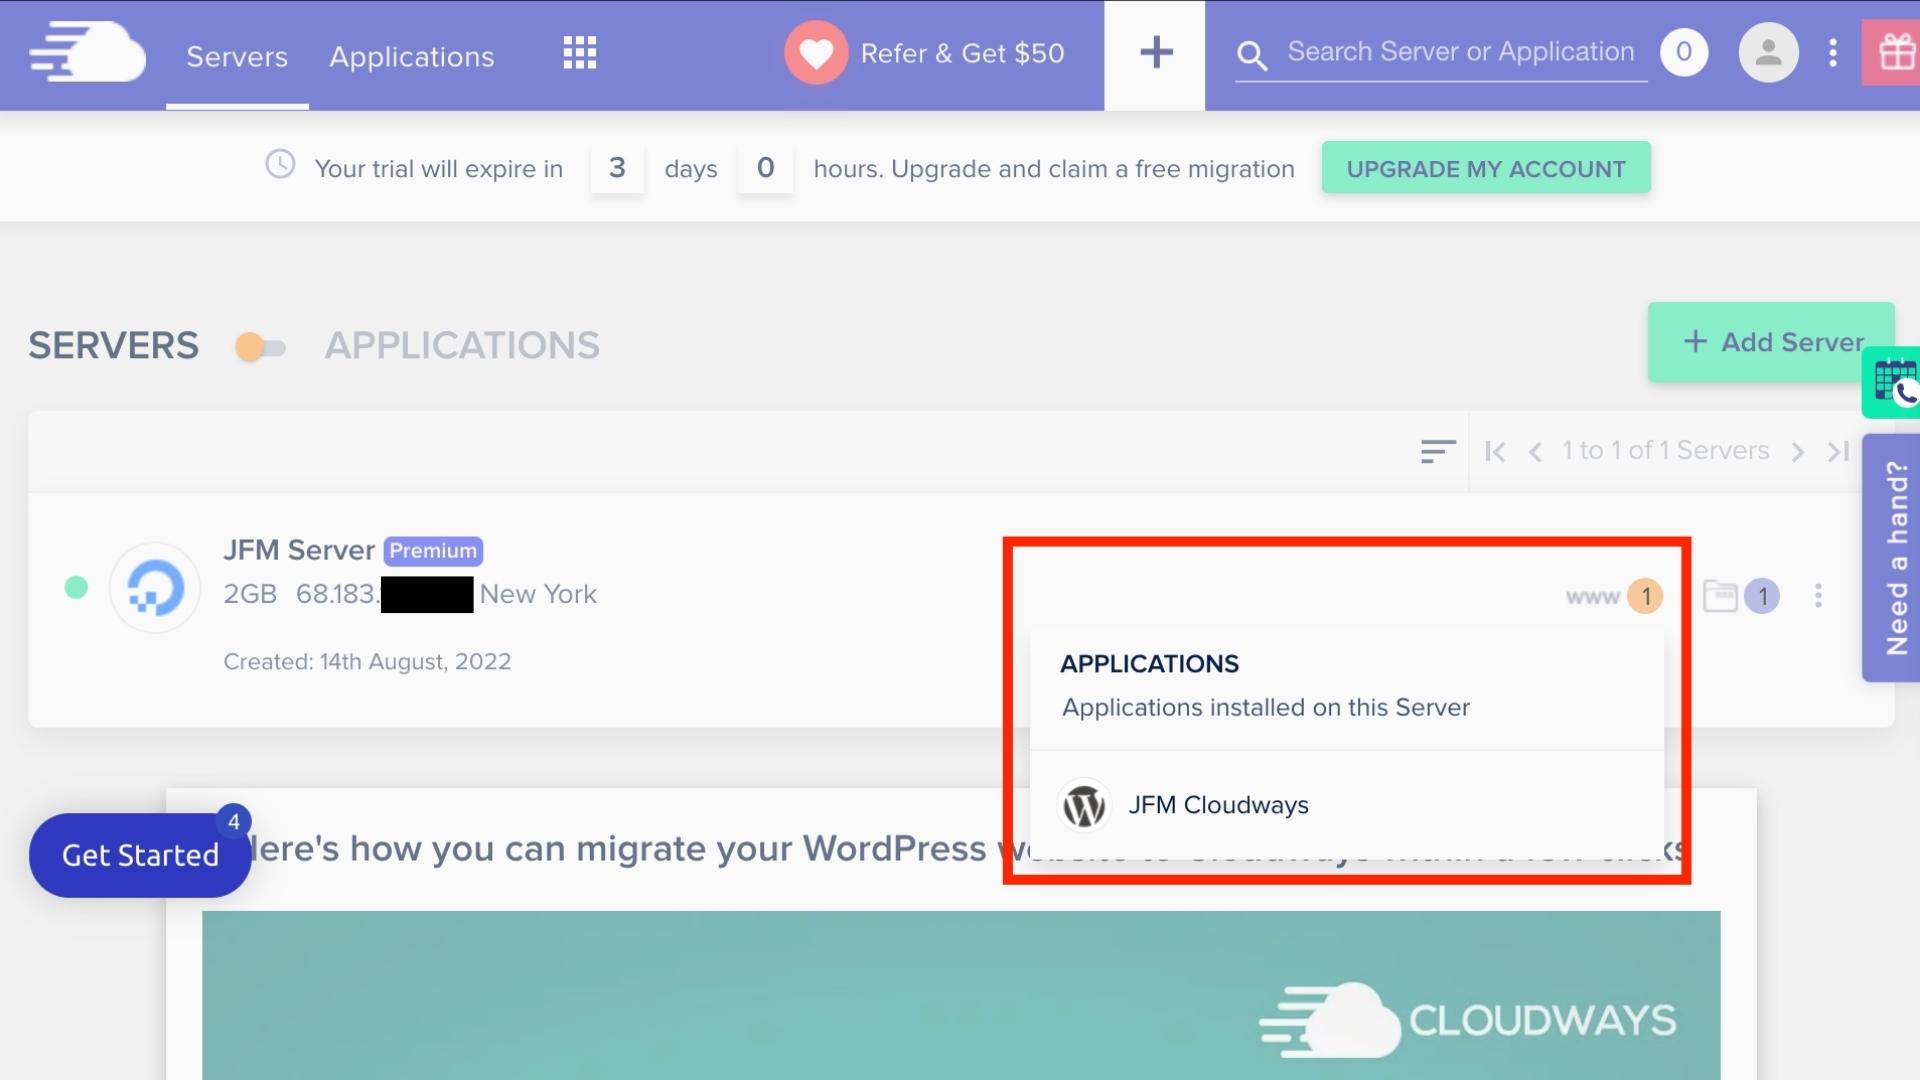Click the DigitalOcean provider logo

click(155, 587)
